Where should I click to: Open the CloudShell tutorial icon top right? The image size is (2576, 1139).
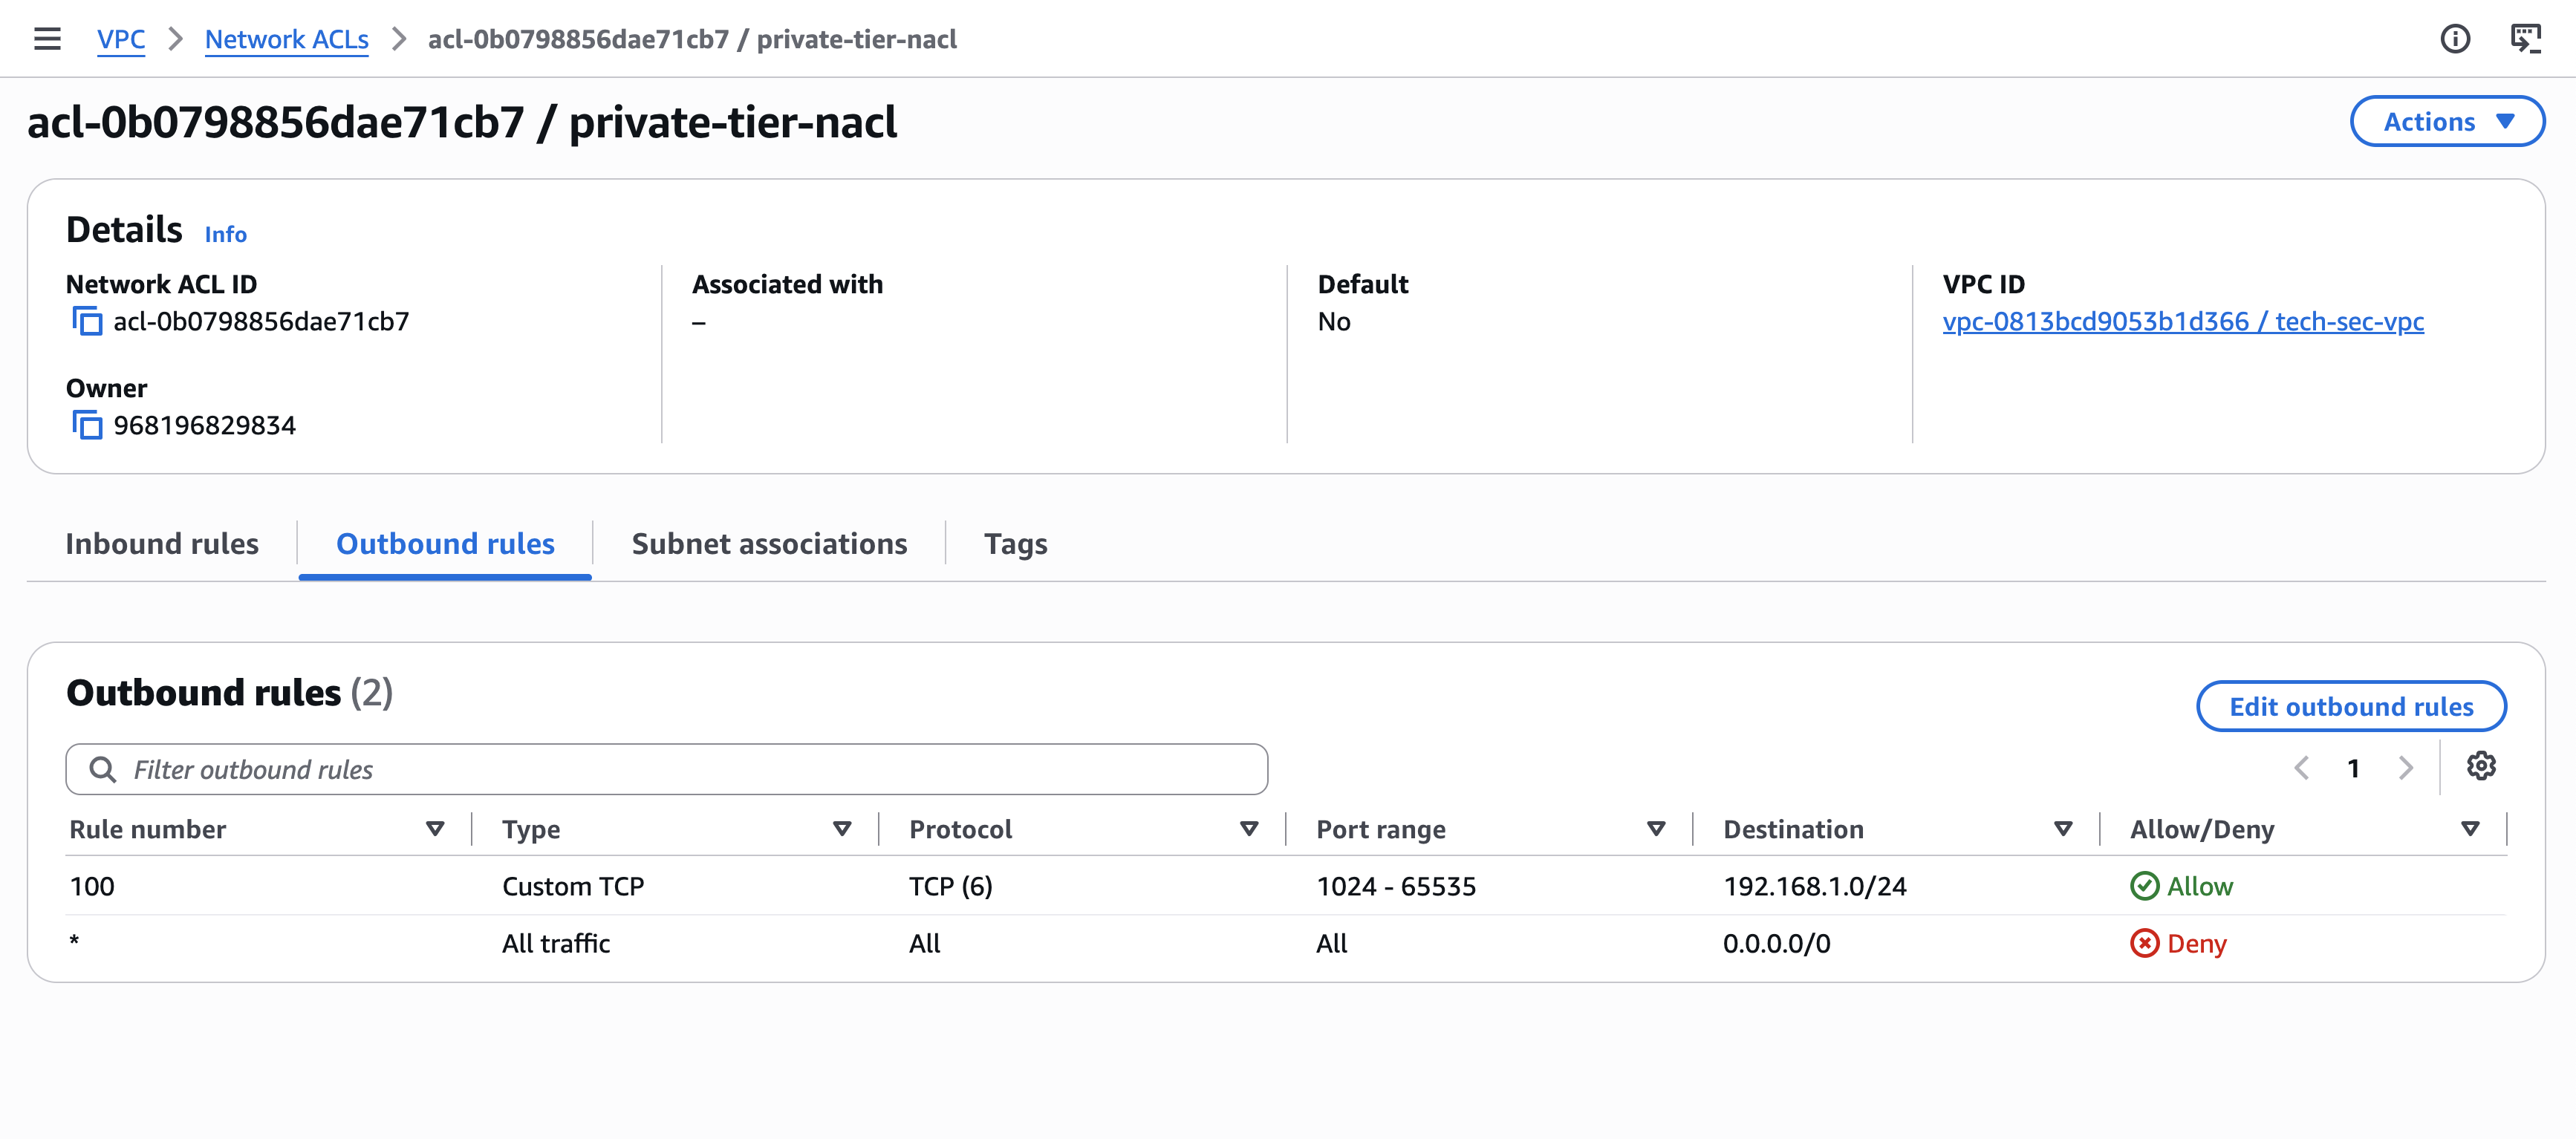coord(2525,39)
